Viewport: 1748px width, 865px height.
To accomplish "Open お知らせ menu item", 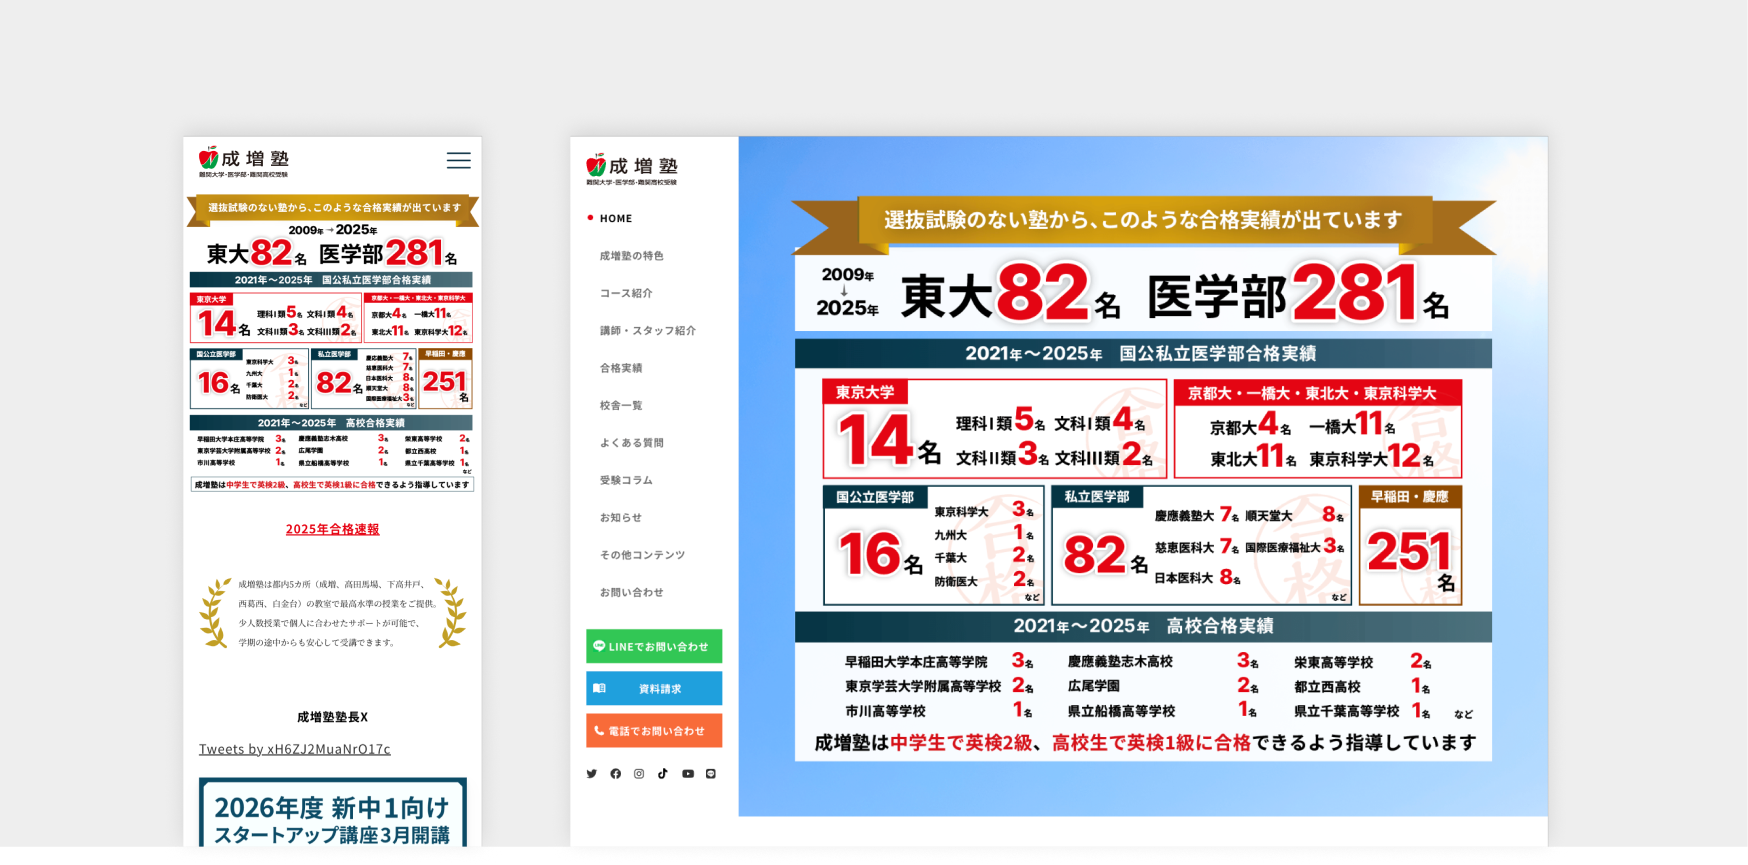I will (x=621, y=517).
